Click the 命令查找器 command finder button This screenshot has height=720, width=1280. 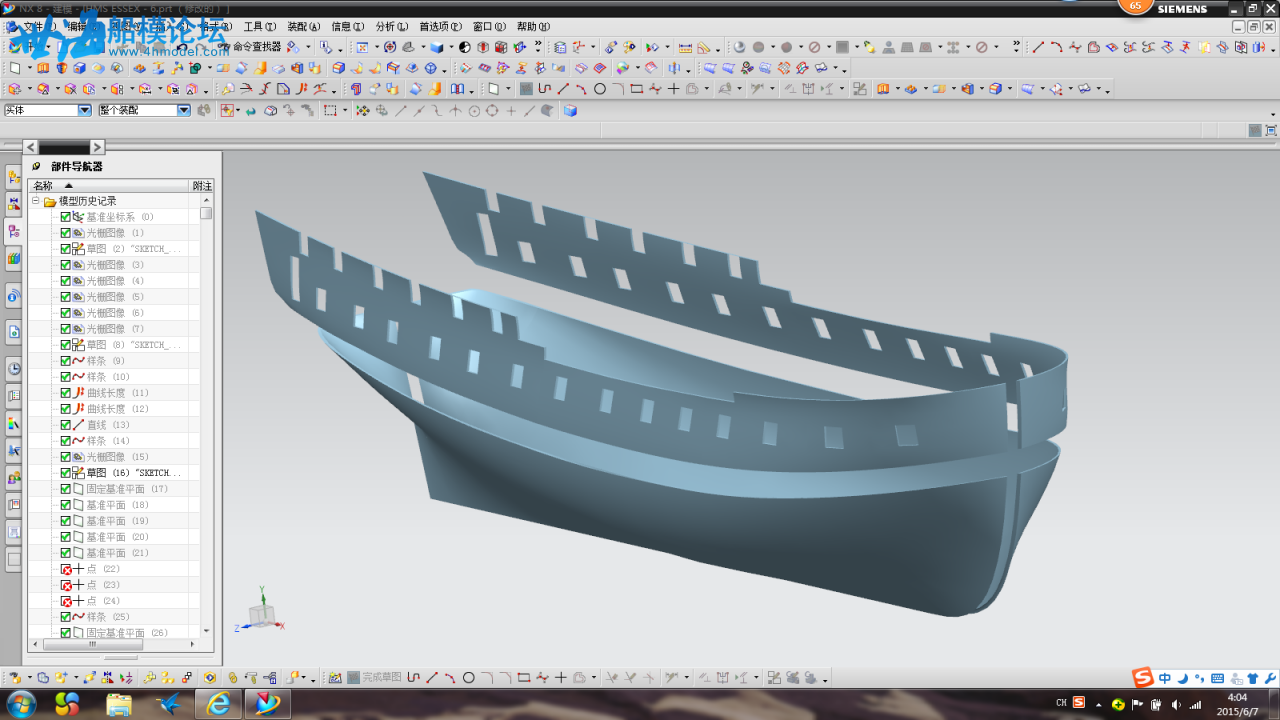[x=250, y=47]
